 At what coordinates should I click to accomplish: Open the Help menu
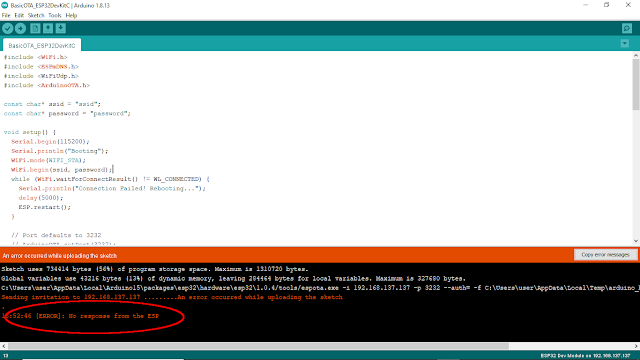click(71, 16)
